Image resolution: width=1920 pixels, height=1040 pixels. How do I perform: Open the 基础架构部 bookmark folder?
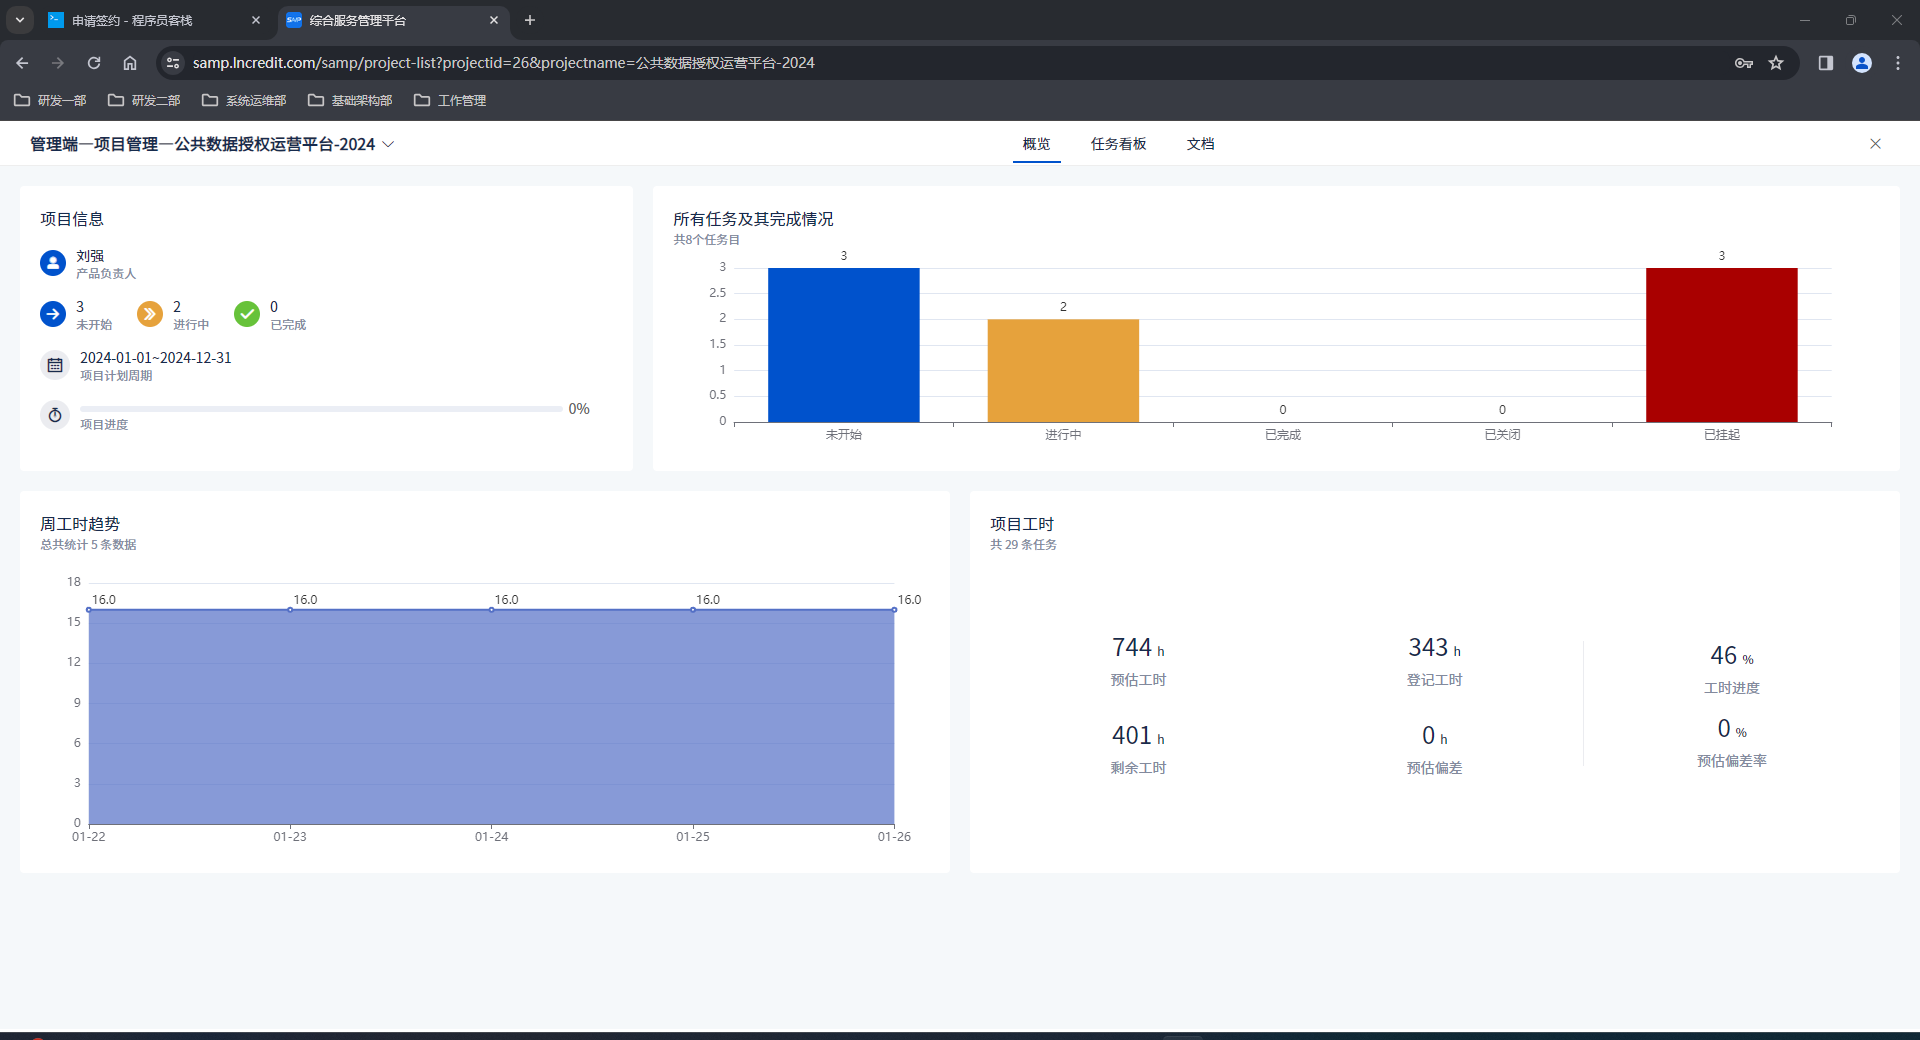(350, 100)
